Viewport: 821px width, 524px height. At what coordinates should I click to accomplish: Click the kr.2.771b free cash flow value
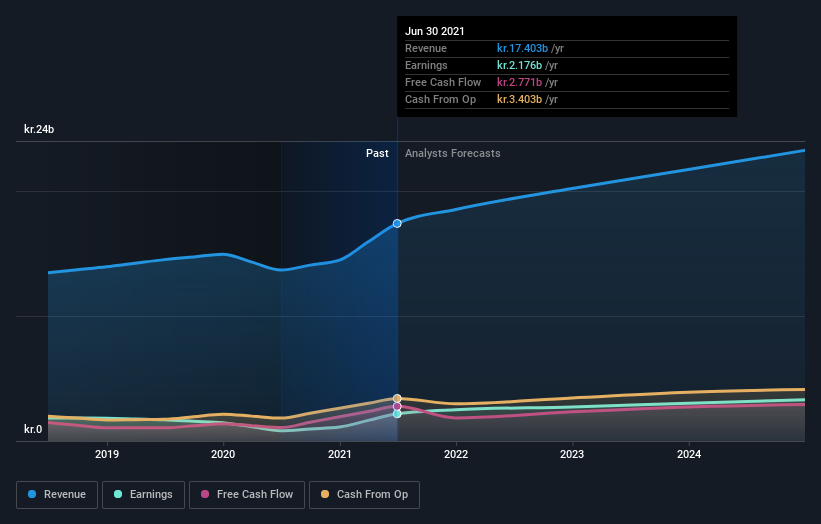pos(519,82)
